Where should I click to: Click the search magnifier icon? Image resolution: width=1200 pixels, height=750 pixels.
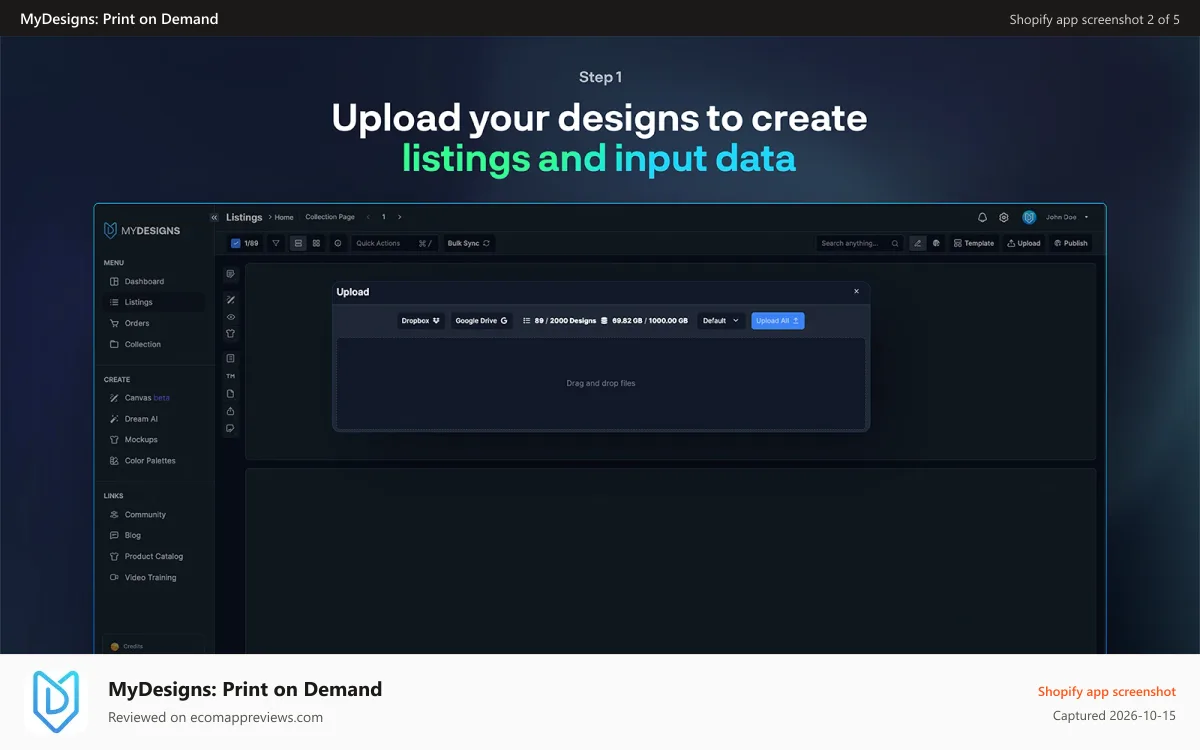tap(895, 243)
